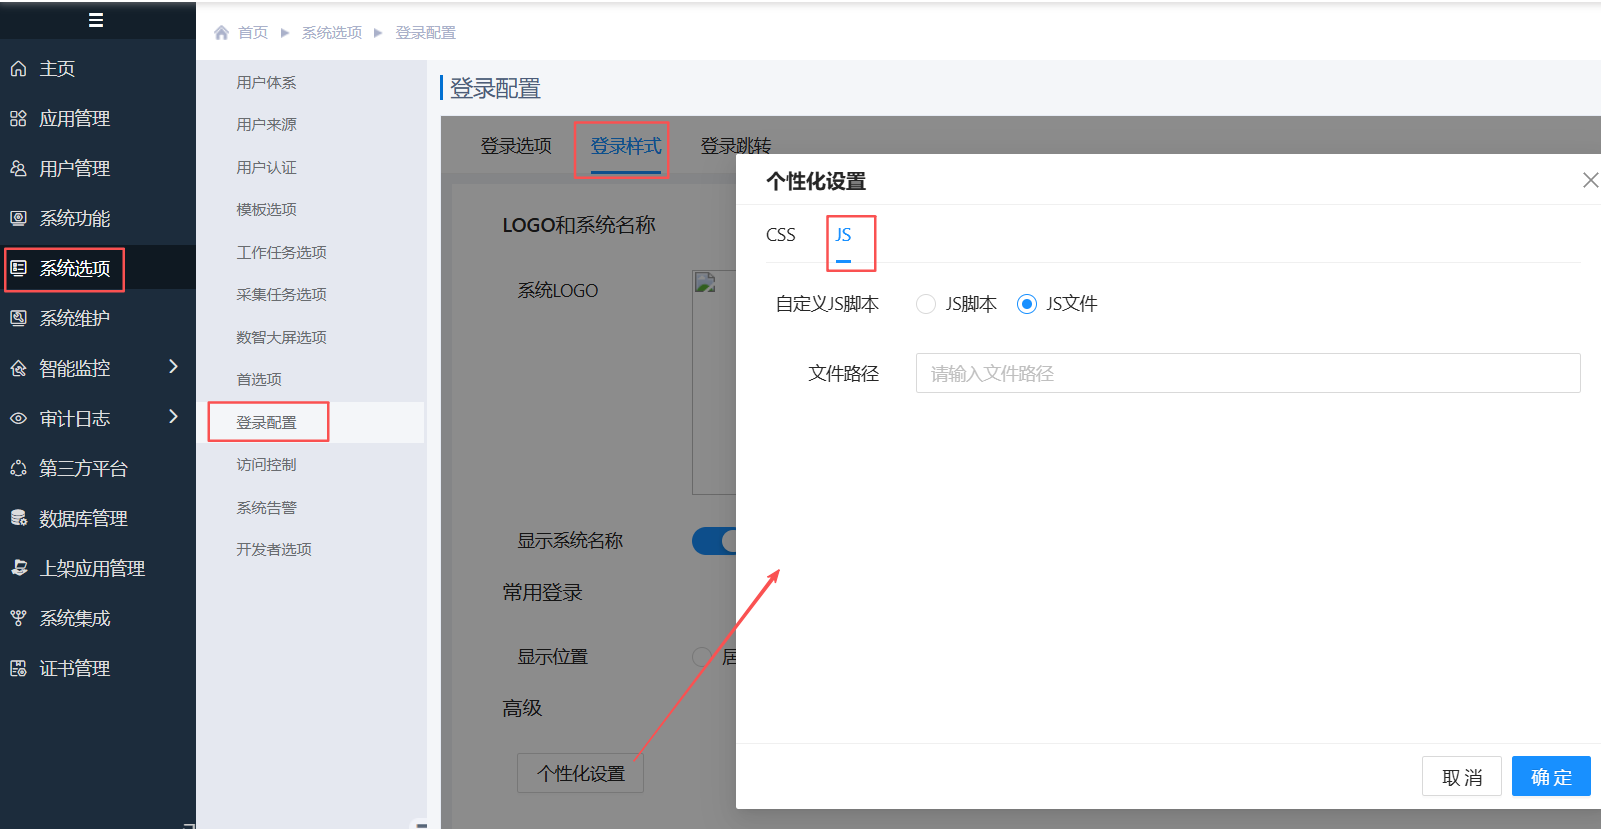
Task: Click the 取消 cancel button
Action: point(1462,777)
